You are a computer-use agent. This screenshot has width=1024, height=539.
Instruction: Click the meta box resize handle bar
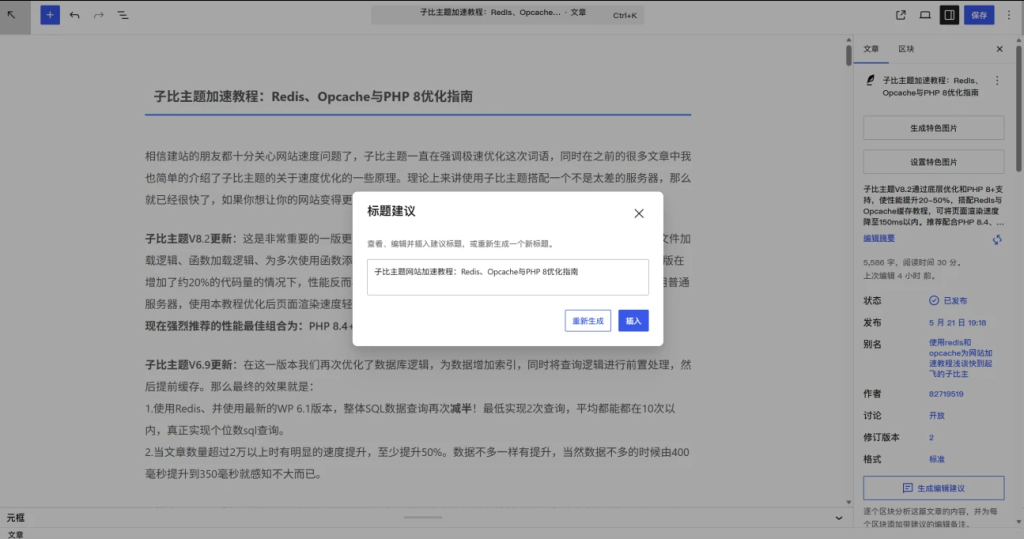423,517
